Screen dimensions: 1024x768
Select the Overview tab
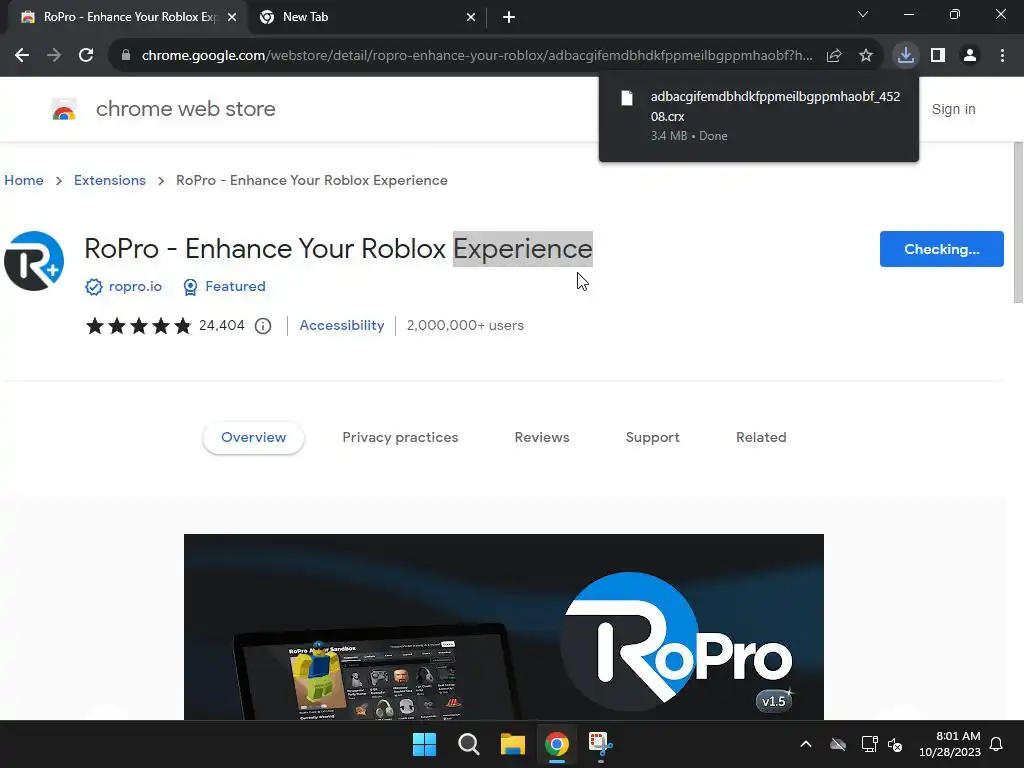coord(253,438)
